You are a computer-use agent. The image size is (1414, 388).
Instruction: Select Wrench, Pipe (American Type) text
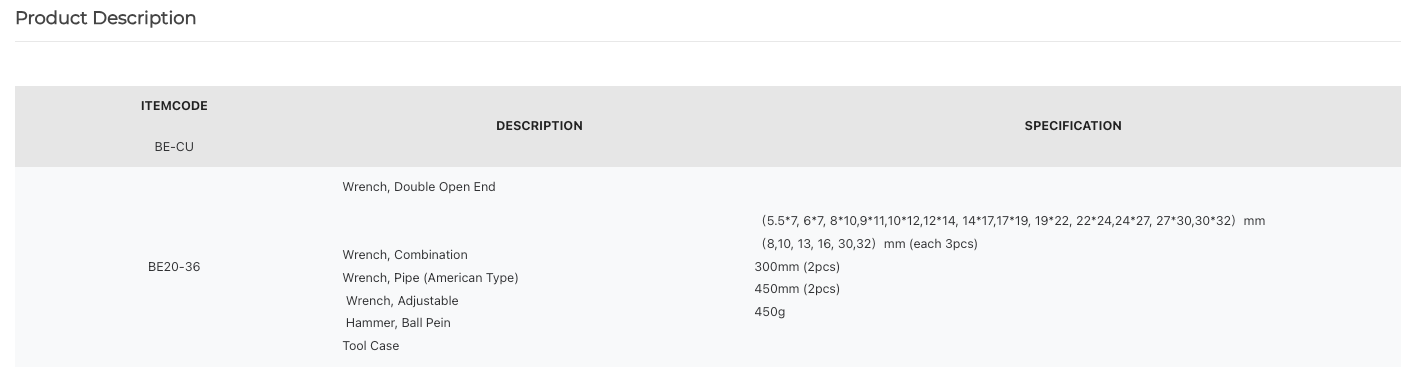430,278
